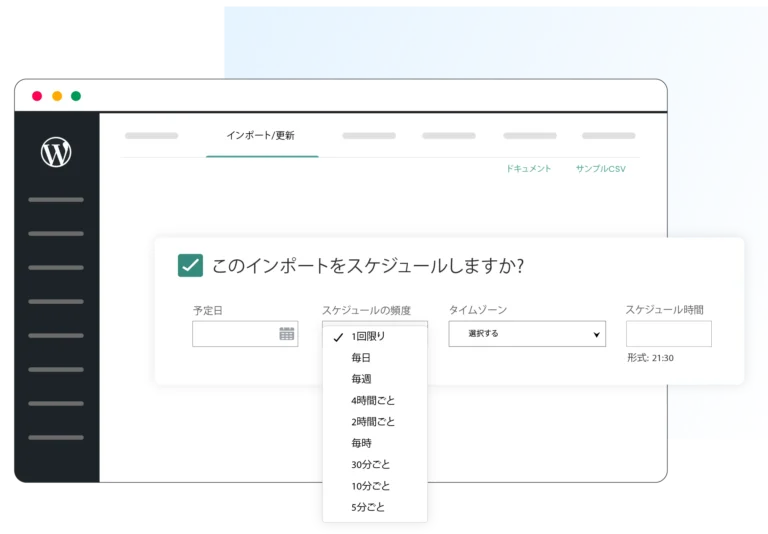Open the ドキュメント link
Viewport: 768px width, 534px height.
coord(529,169)
